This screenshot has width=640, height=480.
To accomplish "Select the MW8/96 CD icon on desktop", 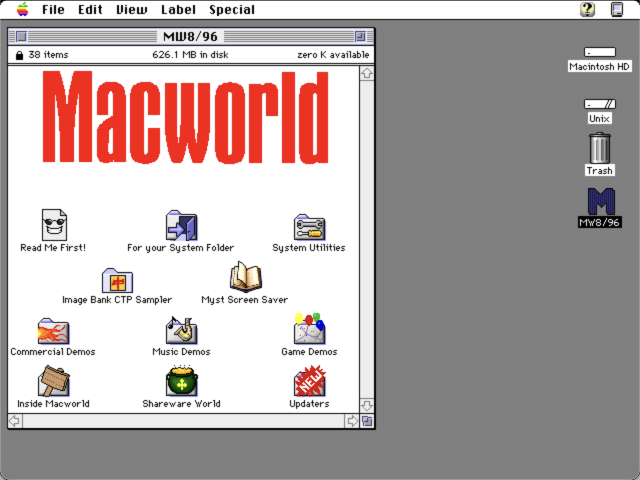I will [601, 201].
